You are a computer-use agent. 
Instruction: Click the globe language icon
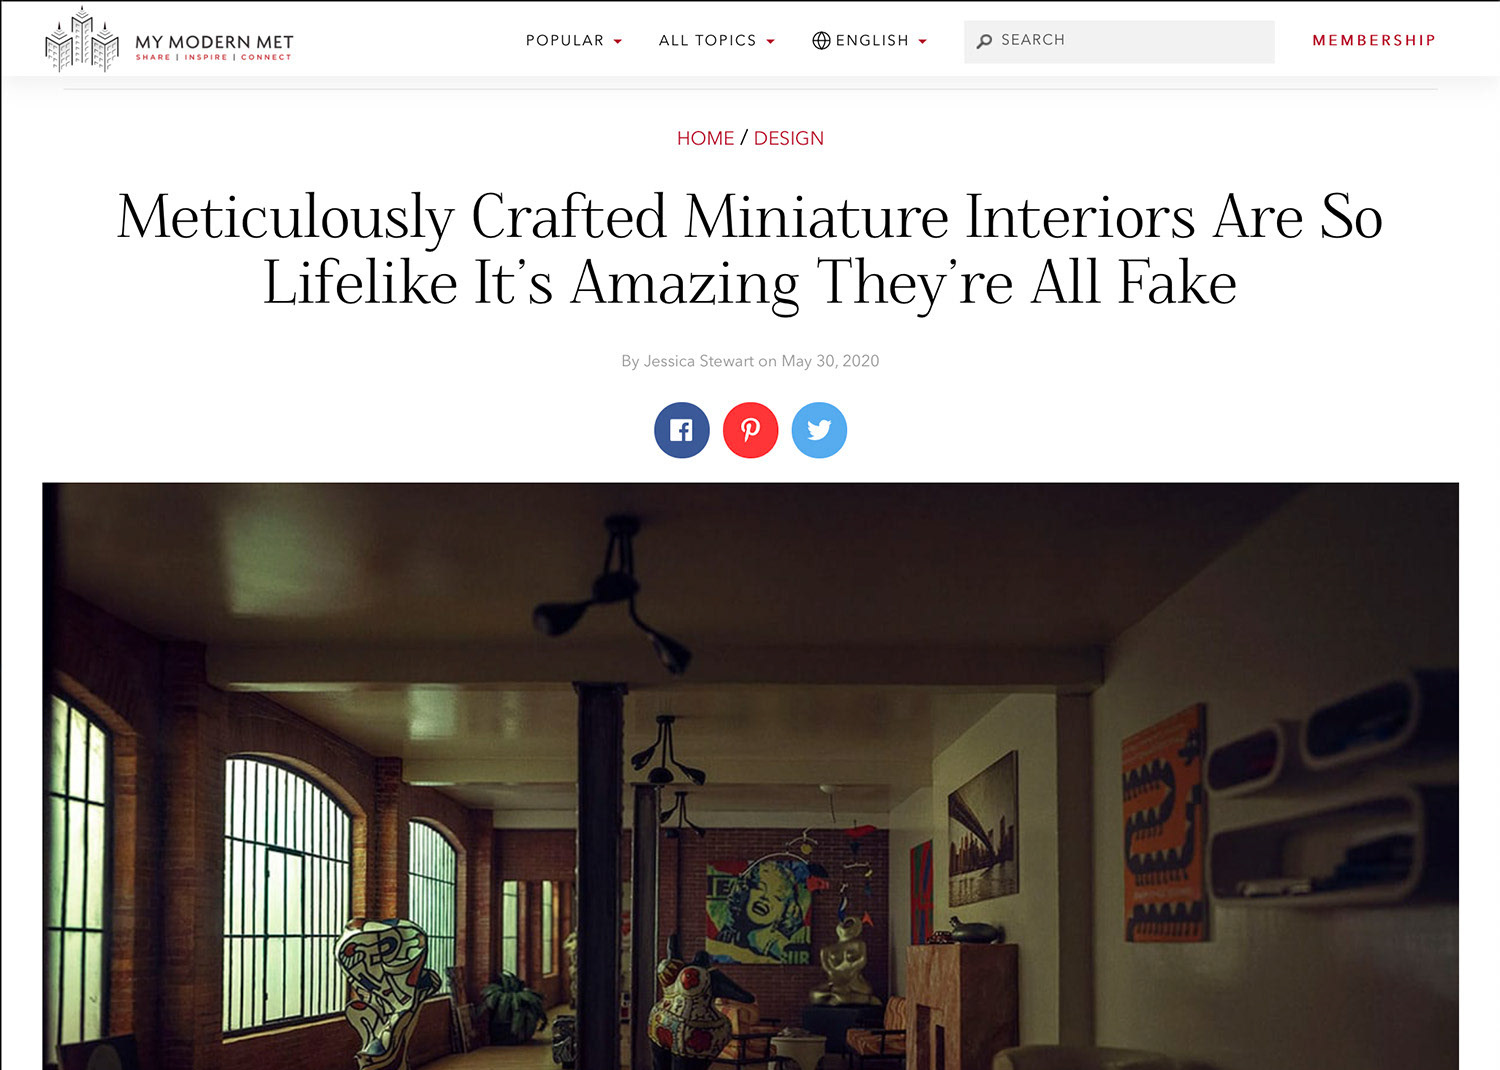(x=821, y=40)
